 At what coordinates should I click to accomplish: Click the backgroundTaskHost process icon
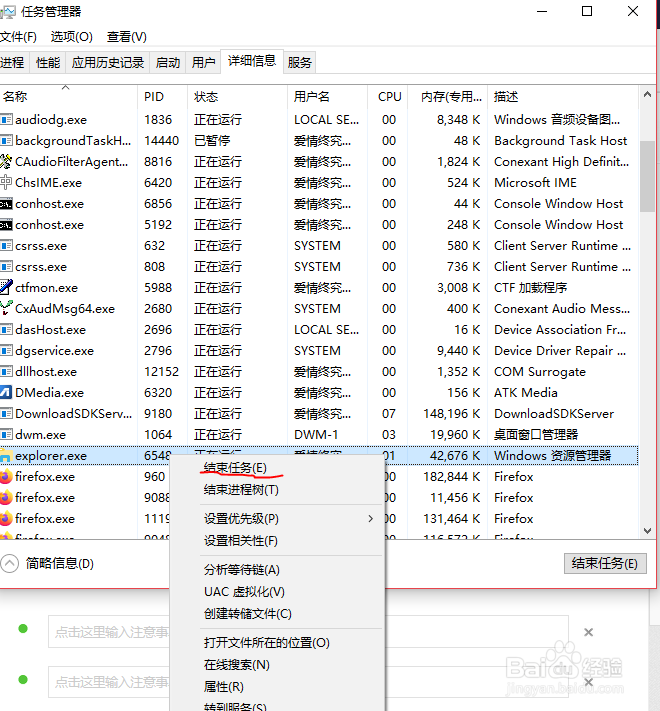pyautogui.click(x=6, y=141)
